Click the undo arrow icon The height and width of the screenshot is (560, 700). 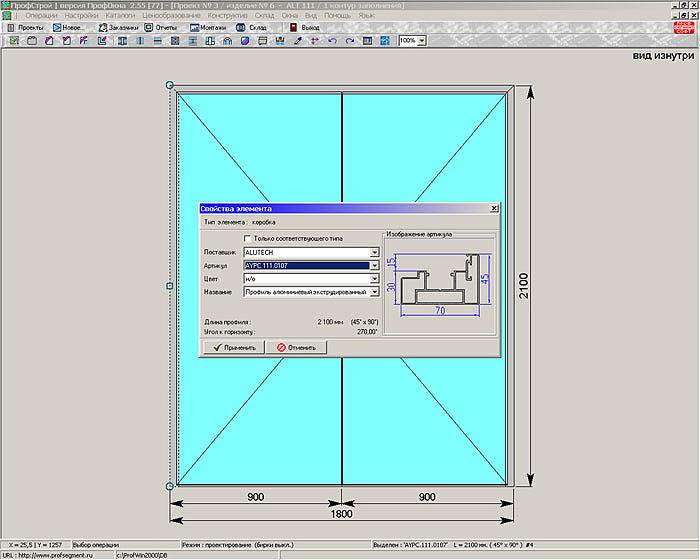pyautogui.click(x=333, y=41)
